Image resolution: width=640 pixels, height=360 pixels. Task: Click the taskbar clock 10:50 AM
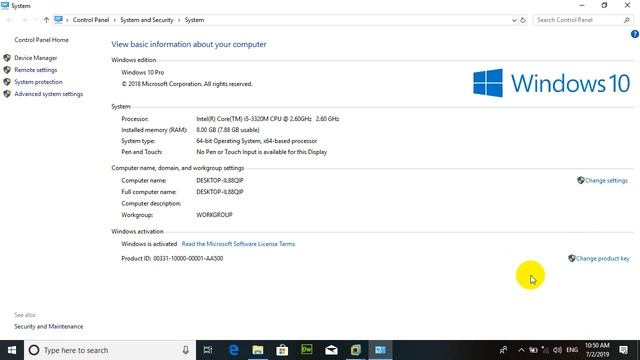click(597, 350)
